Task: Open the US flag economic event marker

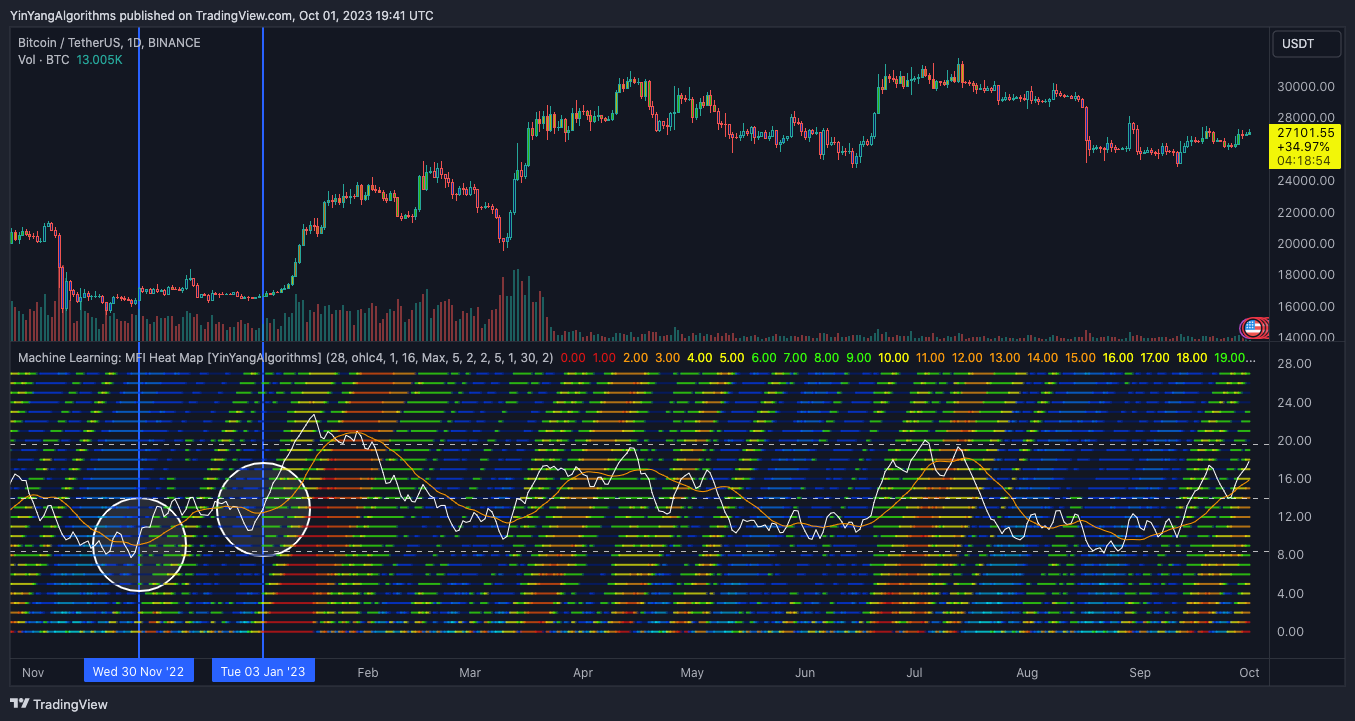Action: pyautogui.click(x=1251, y=327)
